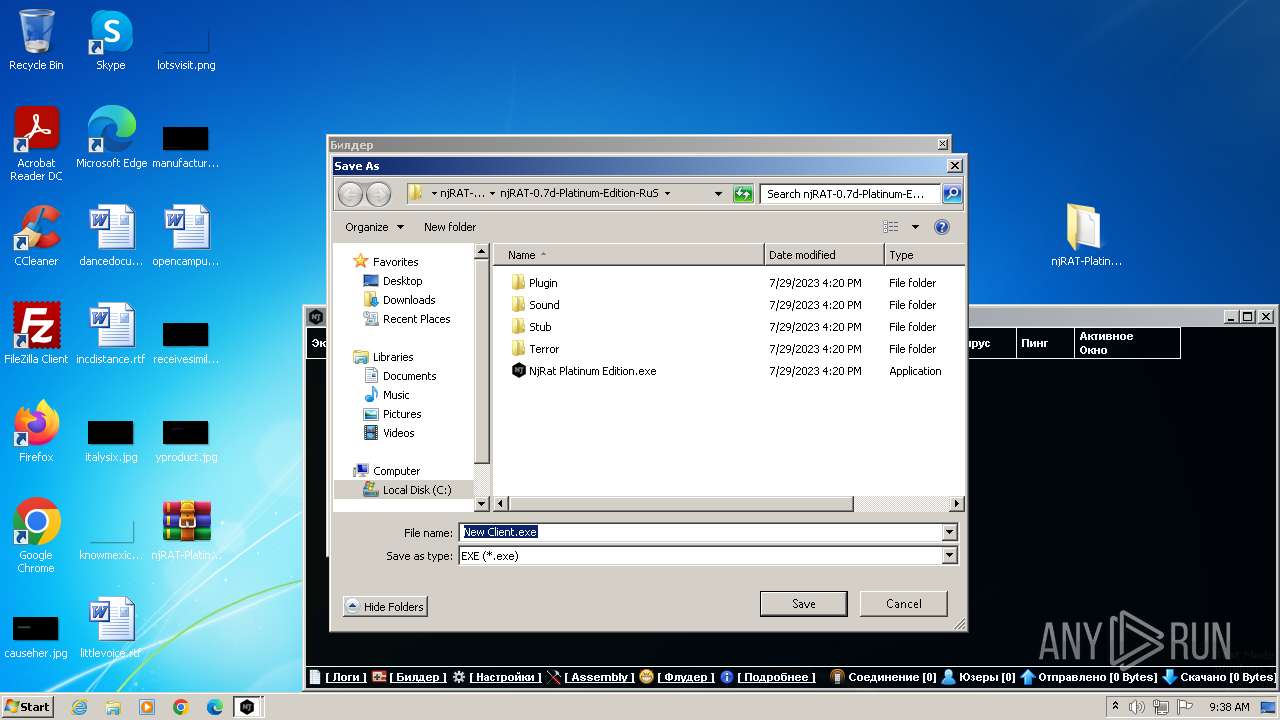Open Recycle Bin on the desktop

(36, 40)
